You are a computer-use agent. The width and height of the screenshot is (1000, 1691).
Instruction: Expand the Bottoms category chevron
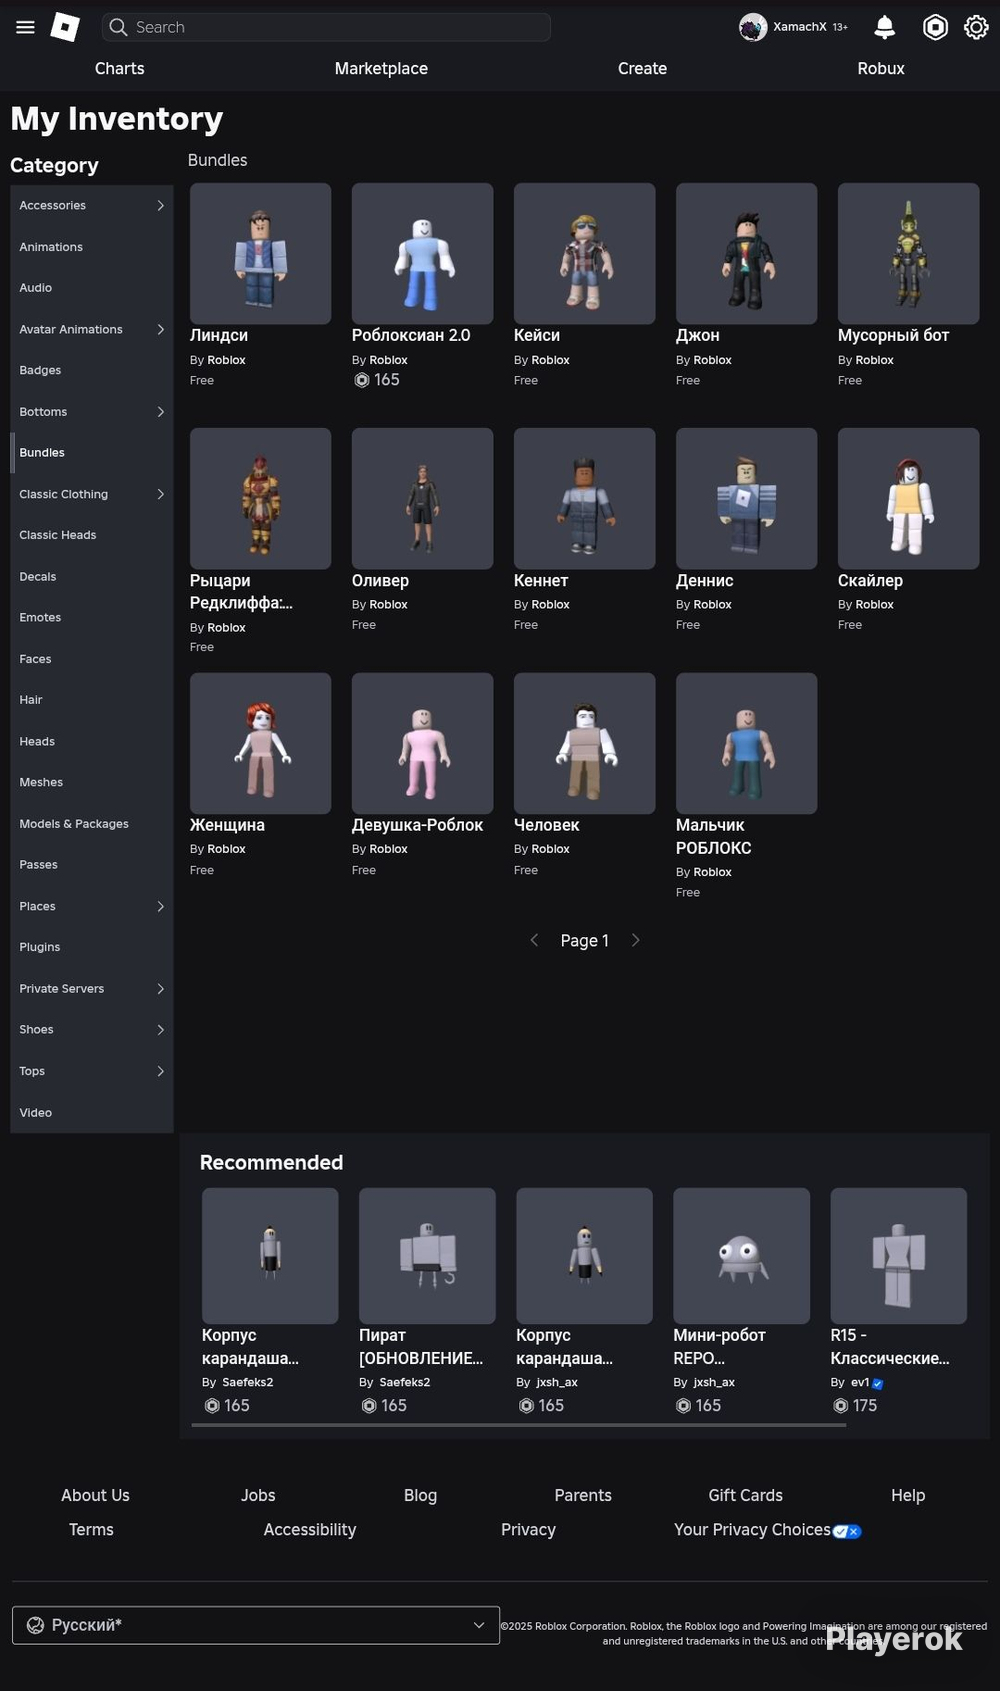[160, 411]
